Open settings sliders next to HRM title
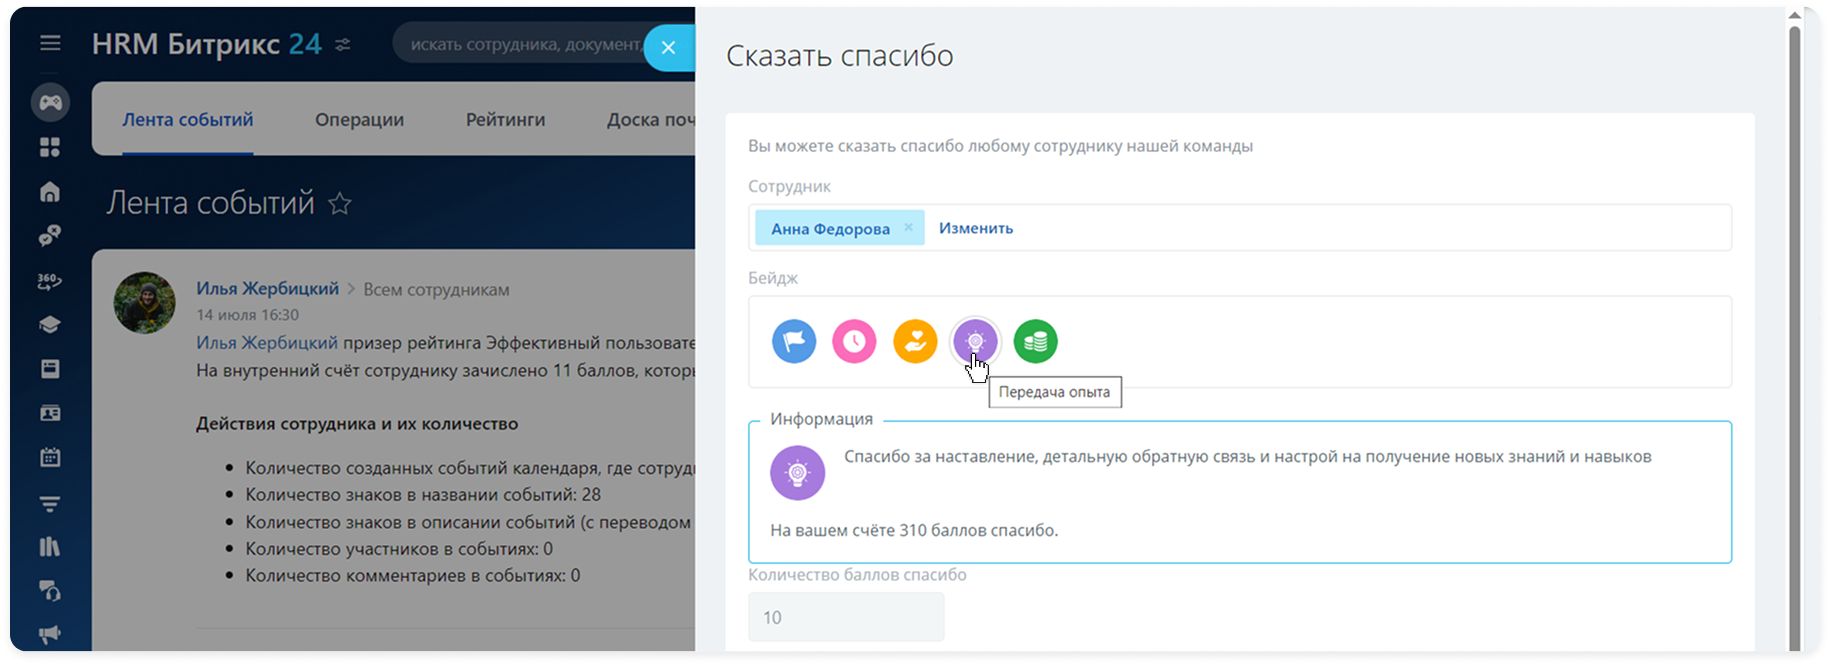 click(343, 45)
